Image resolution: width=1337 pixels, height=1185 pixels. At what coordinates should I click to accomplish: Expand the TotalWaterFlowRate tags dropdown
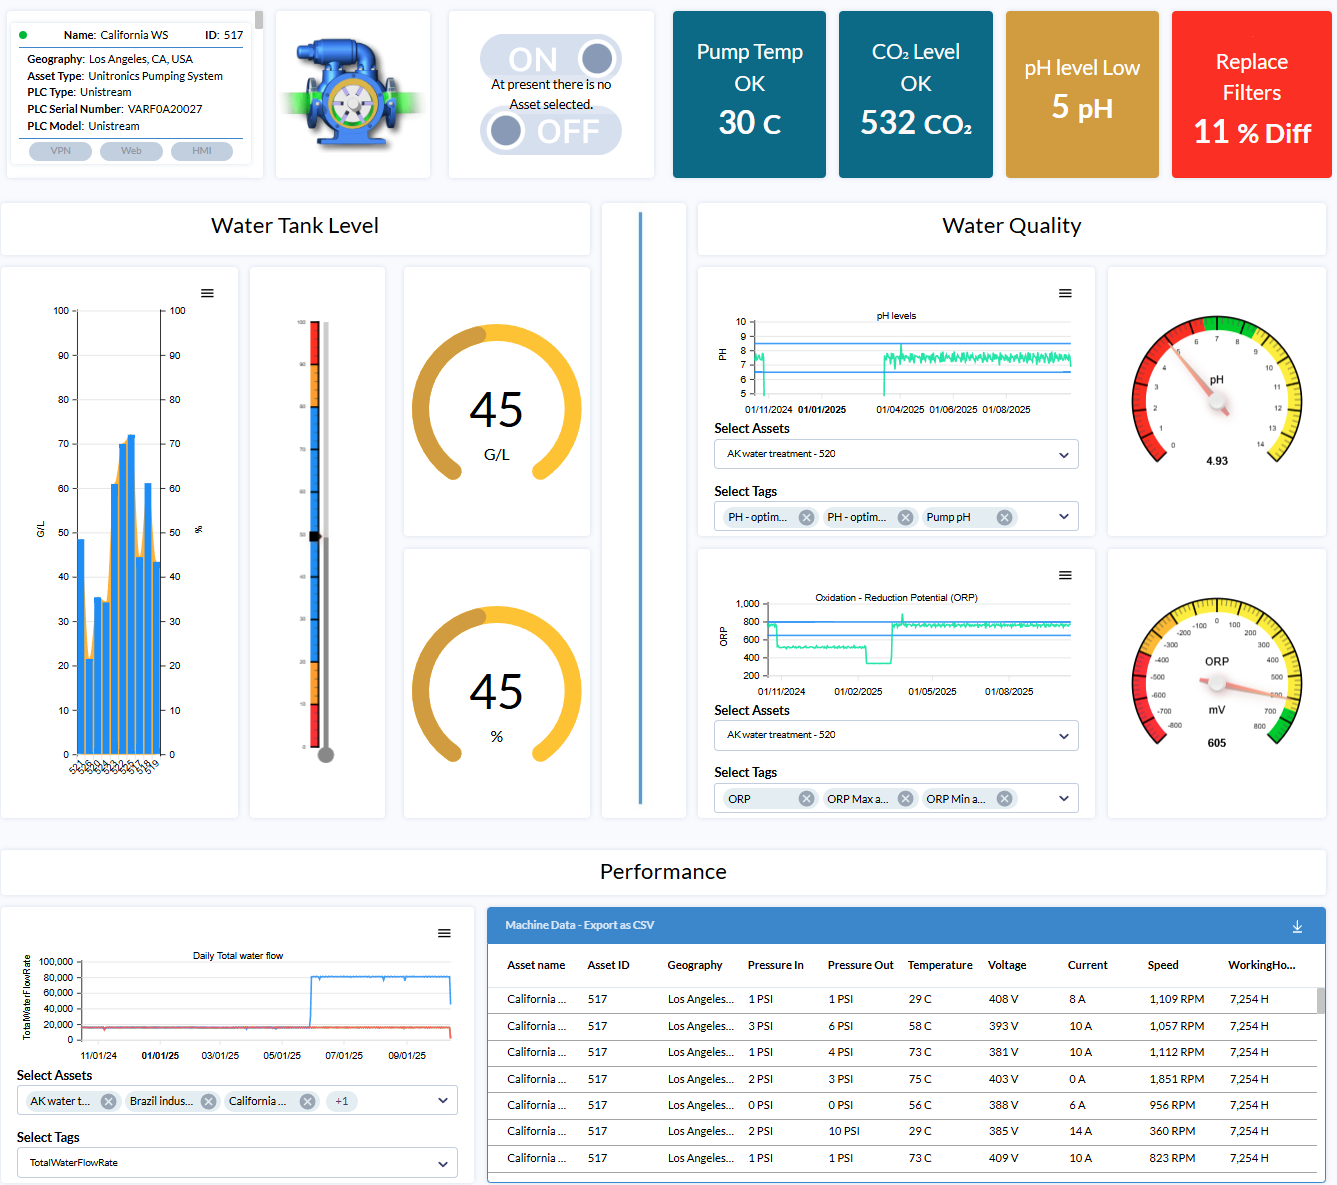(442, 1163)
